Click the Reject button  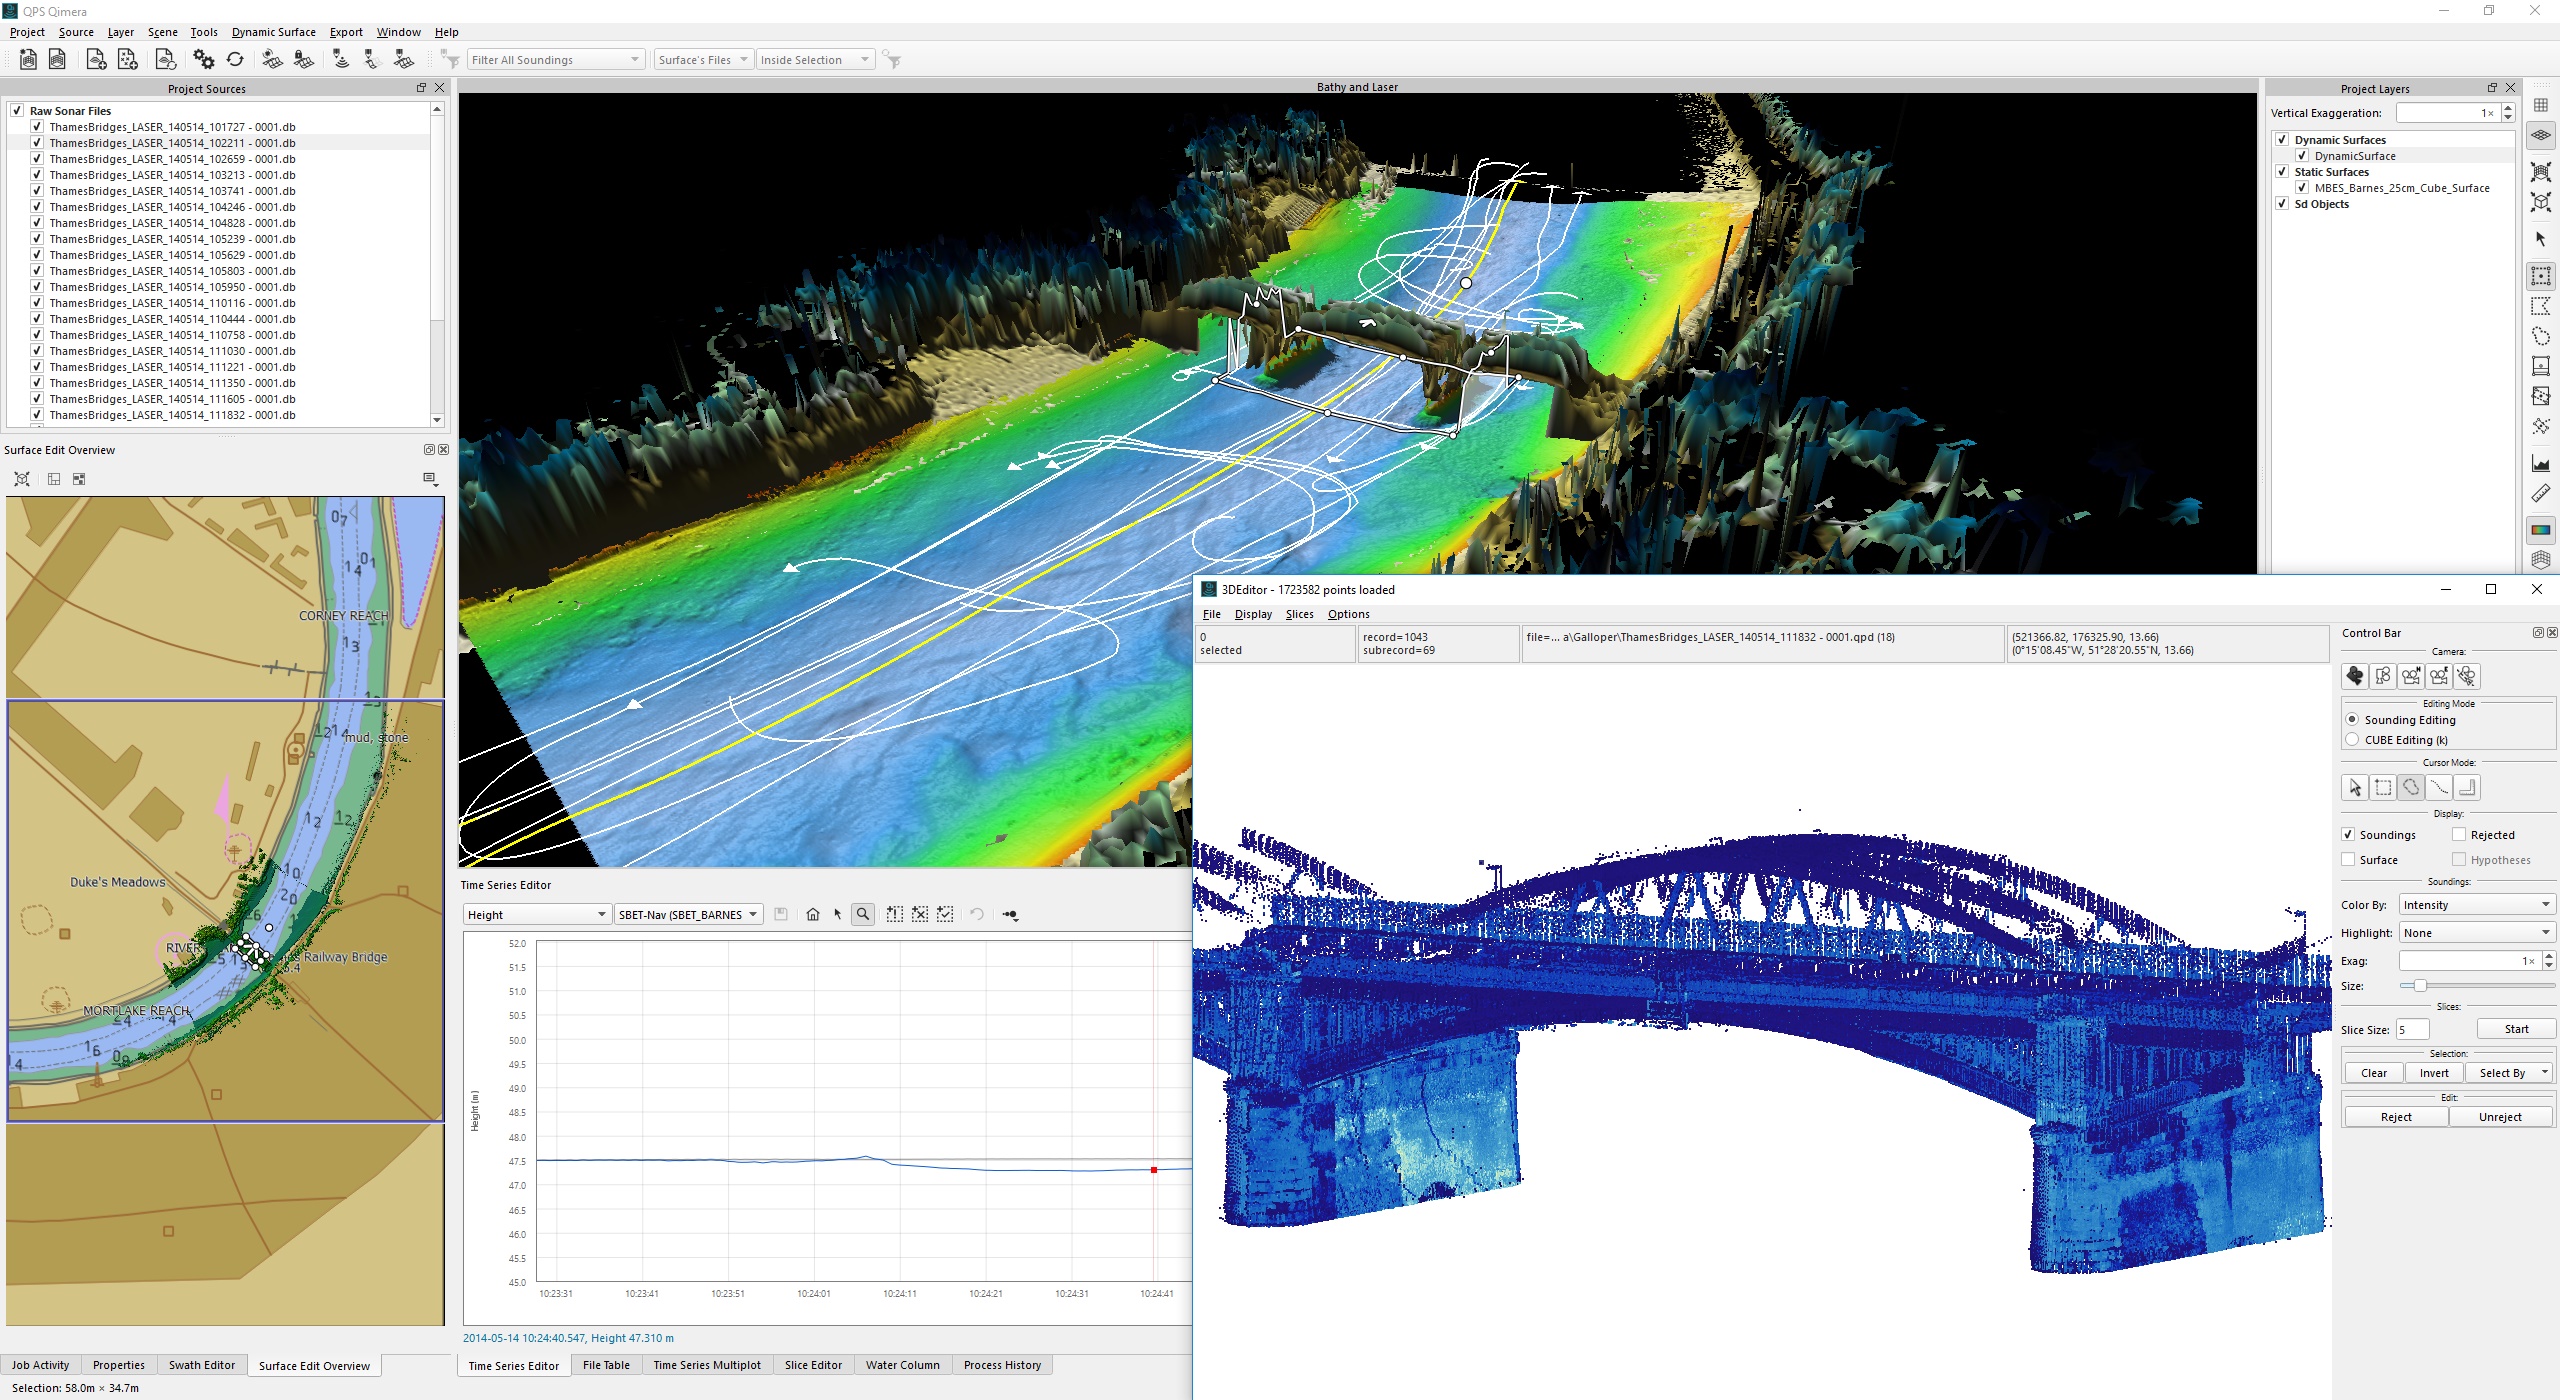2396,1117
